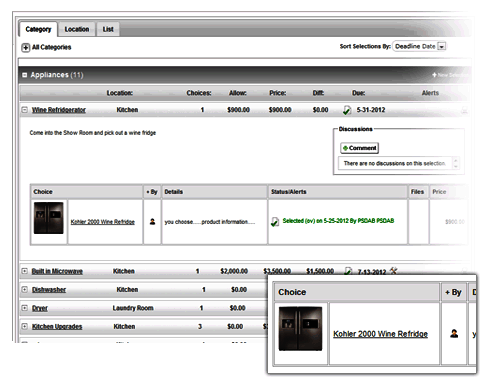Click the Choice column header in the selection table
This screenshot has width=487, height=383.
click(87, 192)
